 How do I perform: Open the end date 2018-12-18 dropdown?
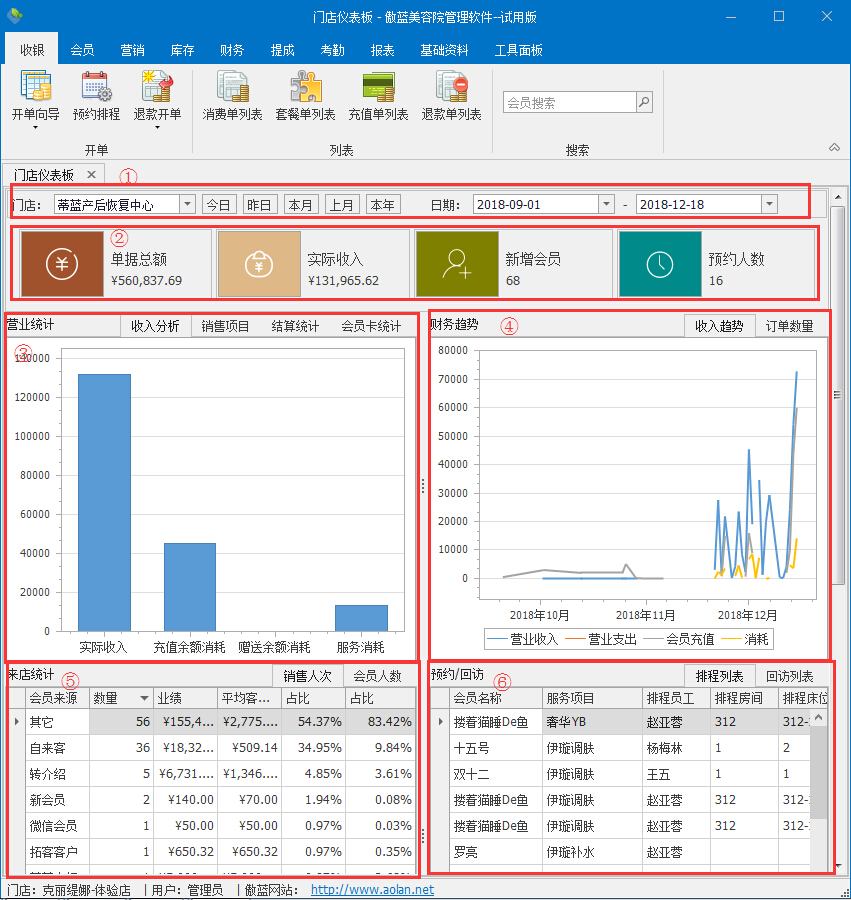tap(768, 204)
